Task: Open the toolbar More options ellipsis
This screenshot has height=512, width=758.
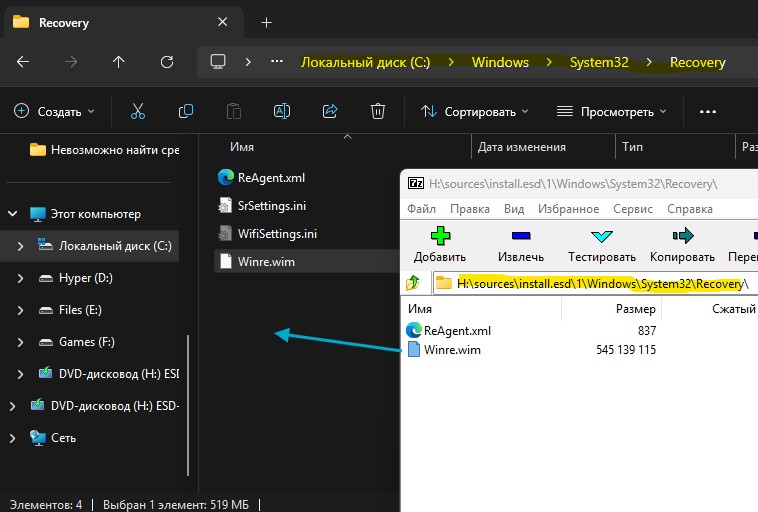Action: click(x=708, y=112)
